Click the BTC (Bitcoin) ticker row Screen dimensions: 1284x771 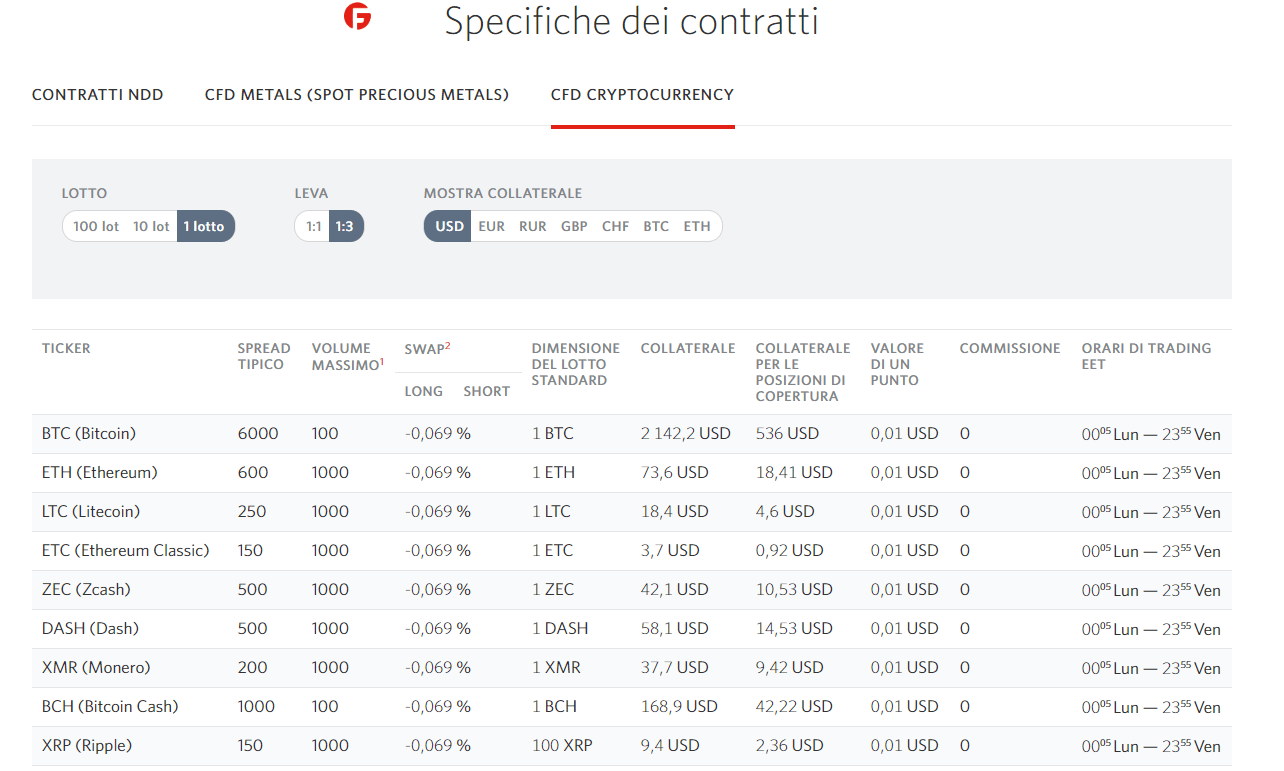tap(631, 434)
